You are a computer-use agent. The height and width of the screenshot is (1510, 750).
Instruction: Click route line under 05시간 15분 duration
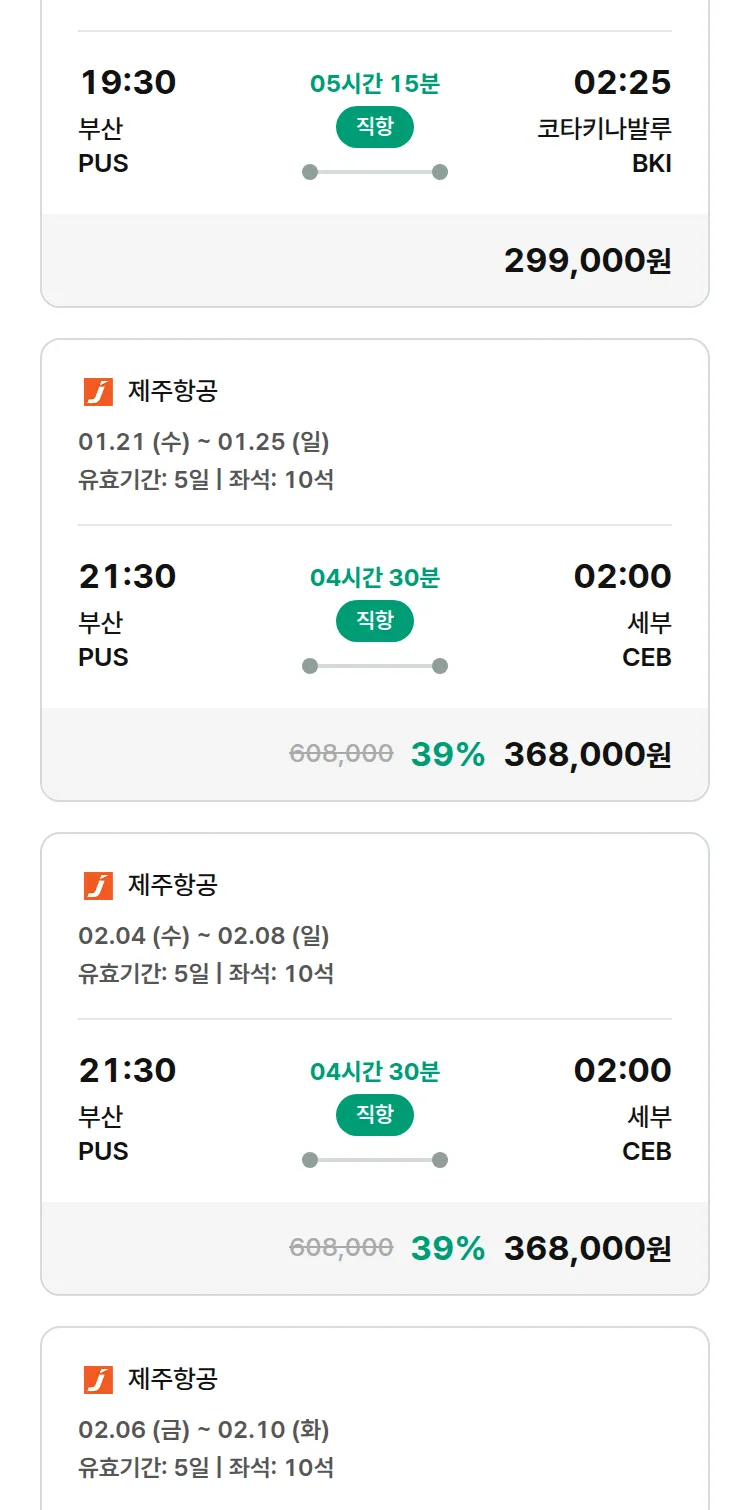374,172
